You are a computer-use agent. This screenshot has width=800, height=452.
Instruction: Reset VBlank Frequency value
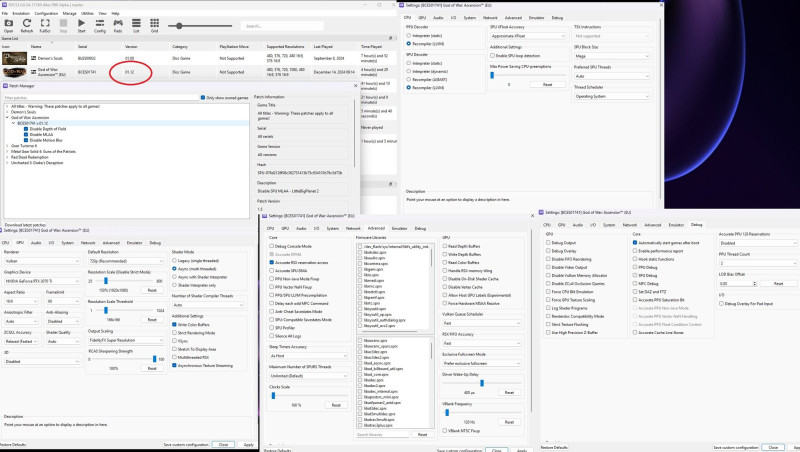509,422
